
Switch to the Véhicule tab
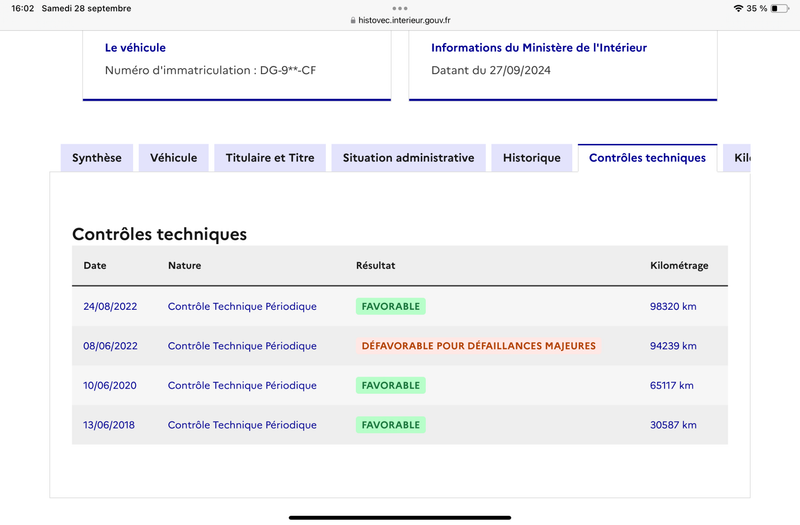click(173, 158)
